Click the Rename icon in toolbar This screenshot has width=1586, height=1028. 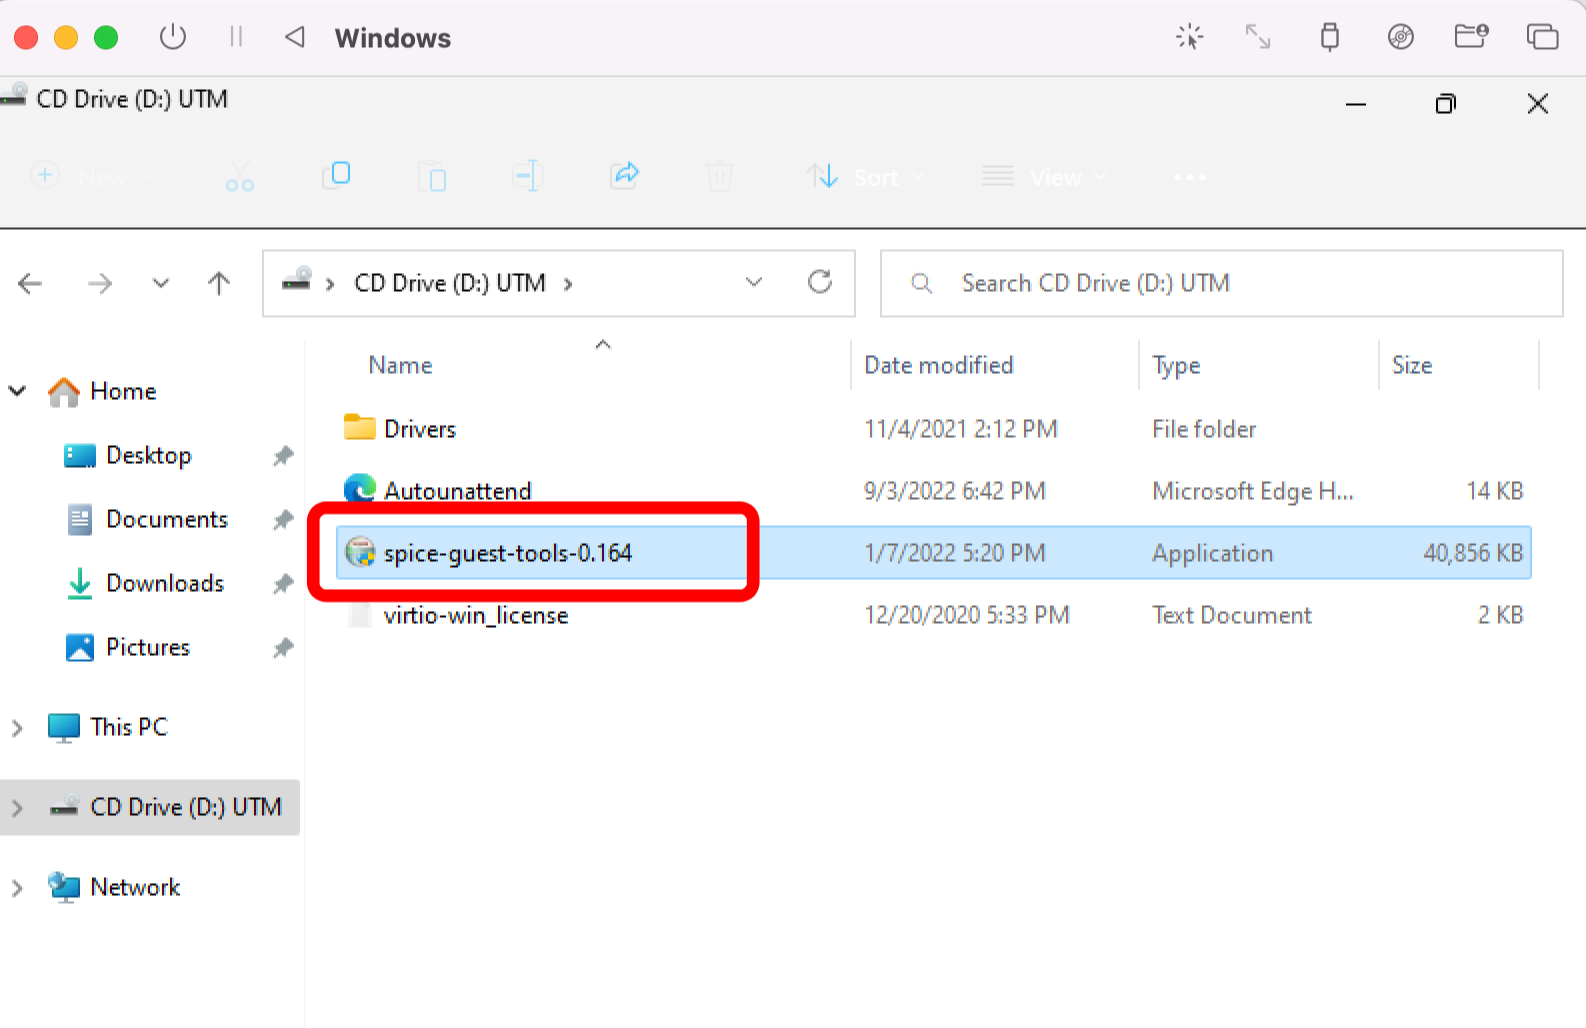pos(527,176)
